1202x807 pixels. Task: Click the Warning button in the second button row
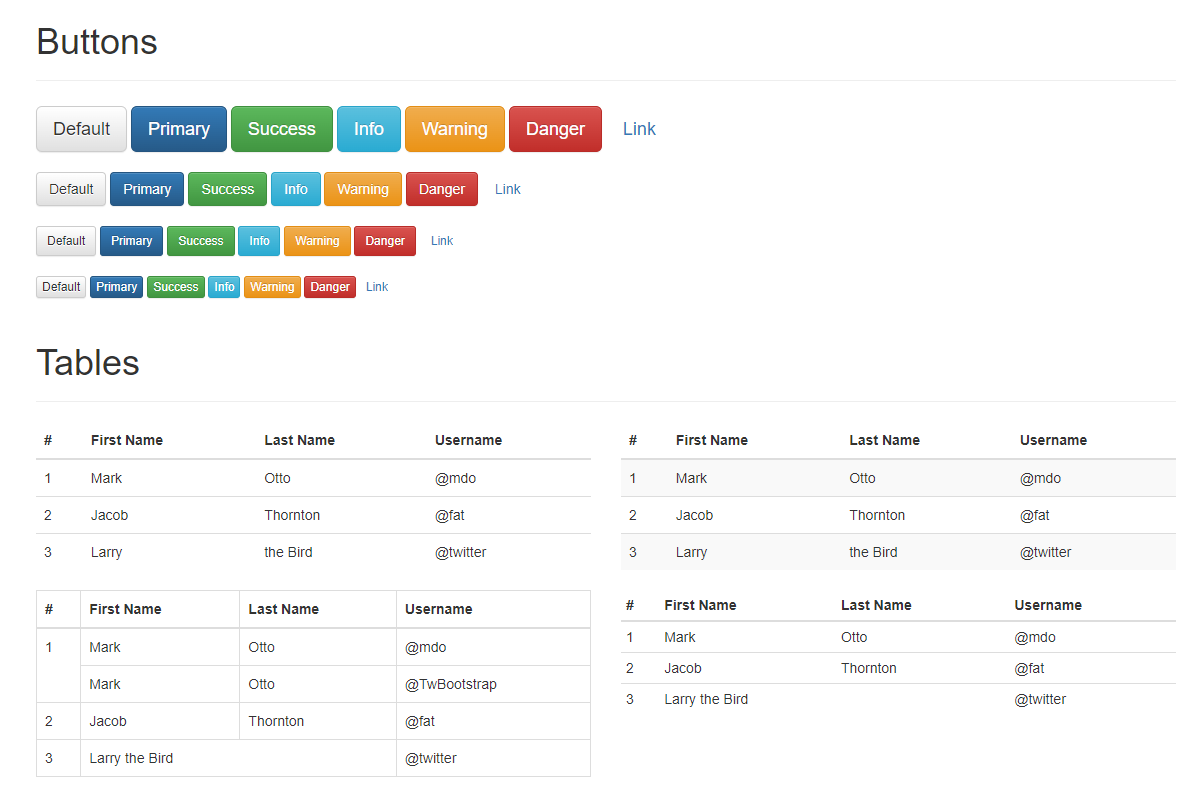[363, 189]
